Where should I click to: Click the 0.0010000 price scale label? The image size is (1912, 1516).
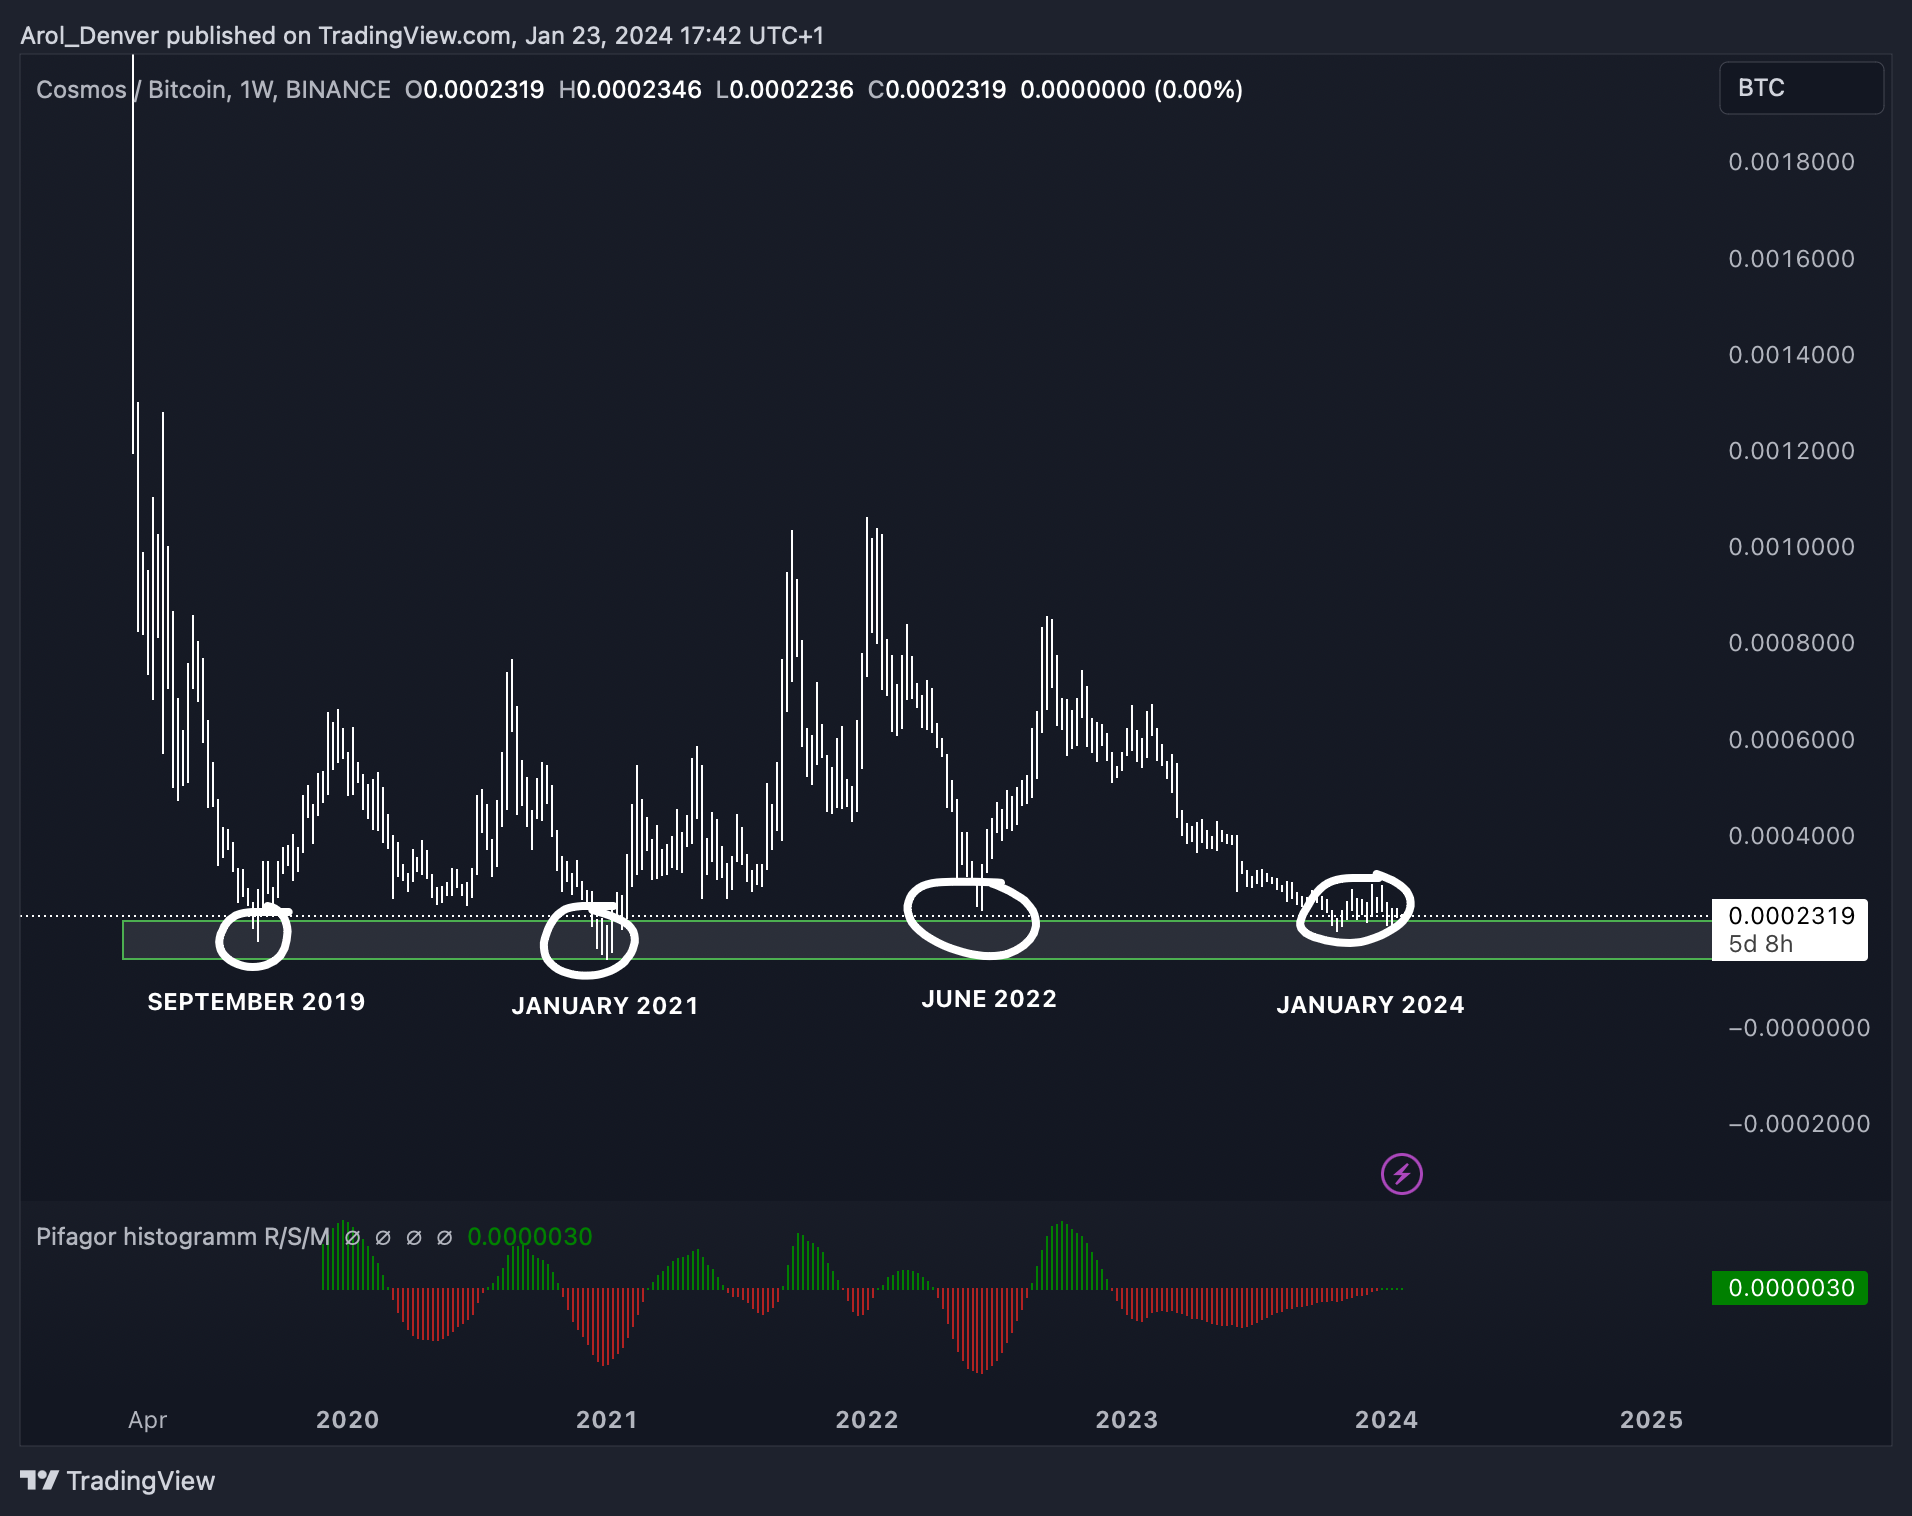tap(1791, 547)
